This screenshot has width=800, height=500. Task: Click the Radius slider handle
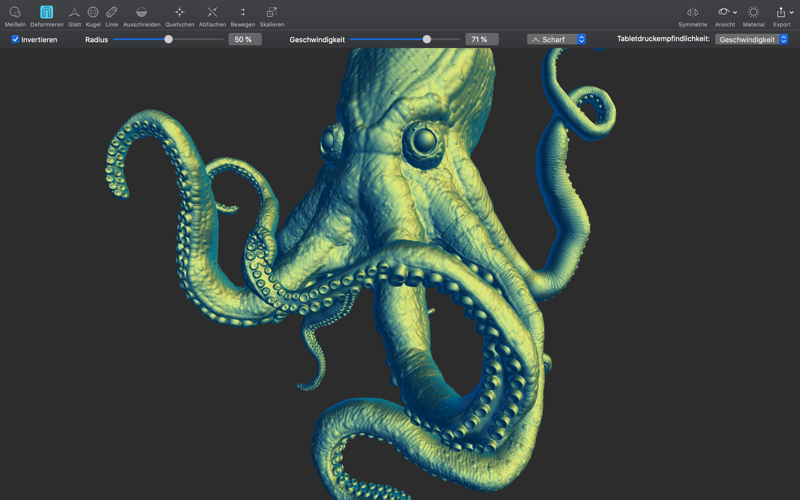point(168,40)
